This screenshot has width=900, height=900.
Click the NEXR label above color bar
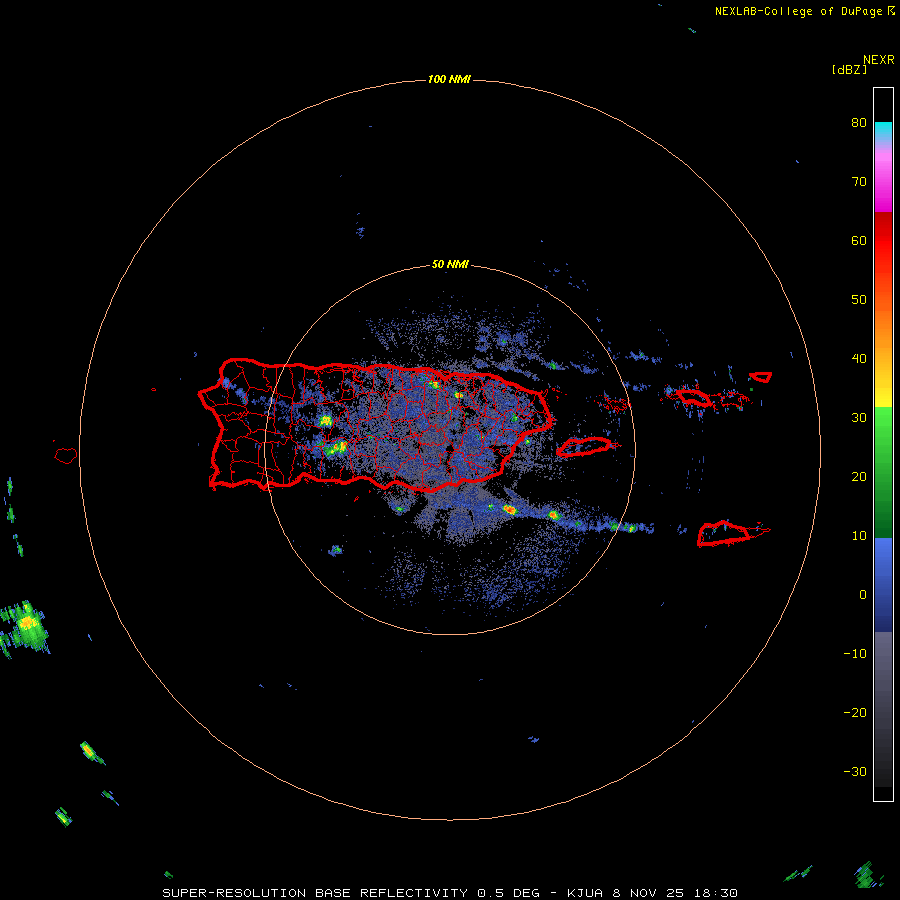point(879,60)
